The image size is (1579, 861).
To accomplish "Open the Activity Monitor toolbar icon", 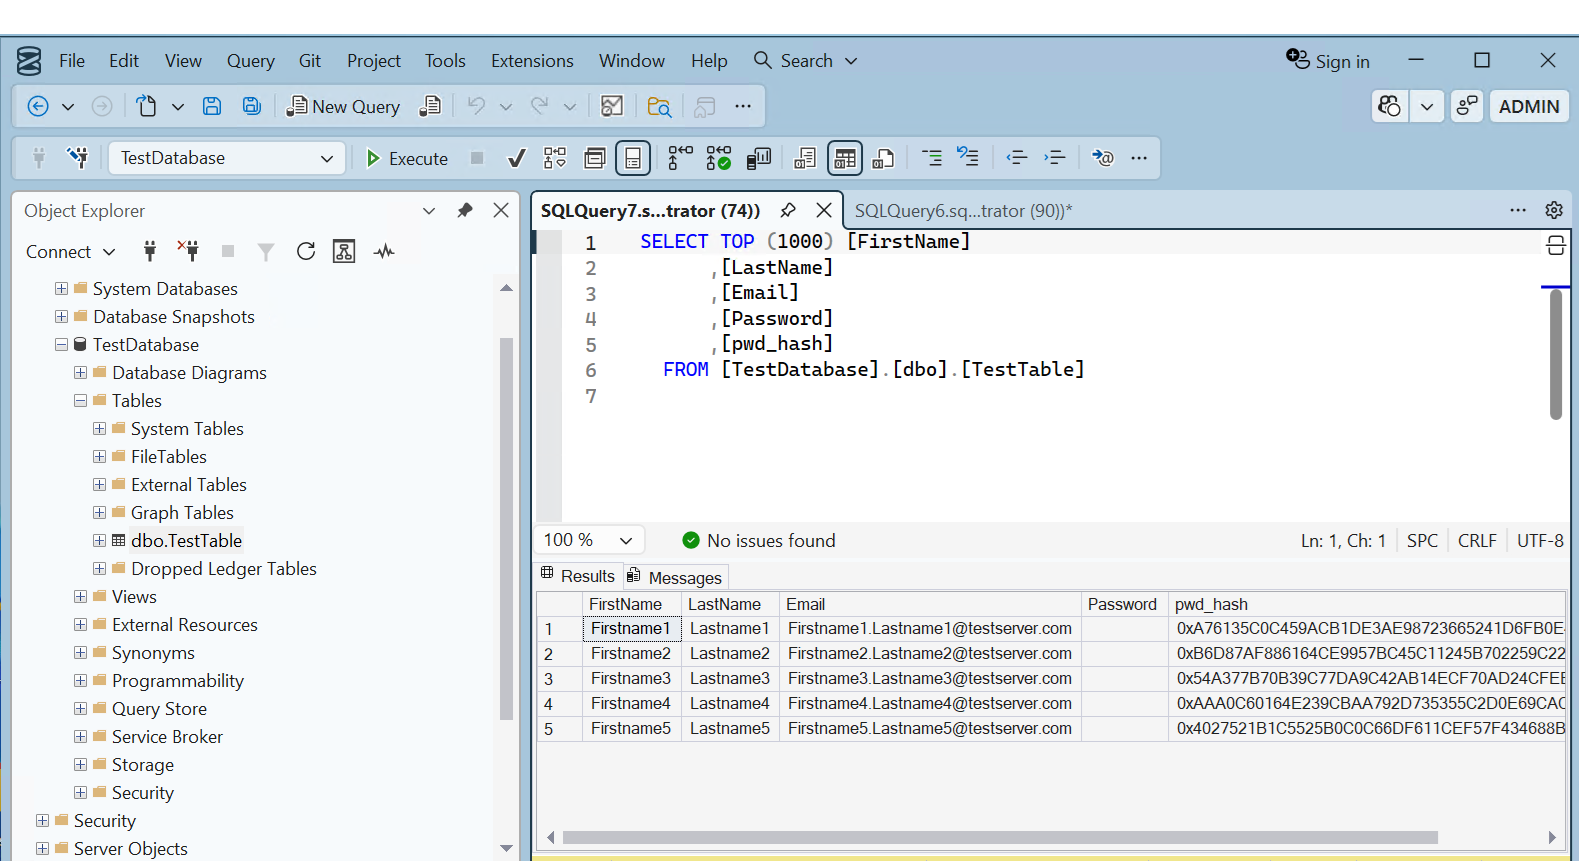I will point(612,106).
